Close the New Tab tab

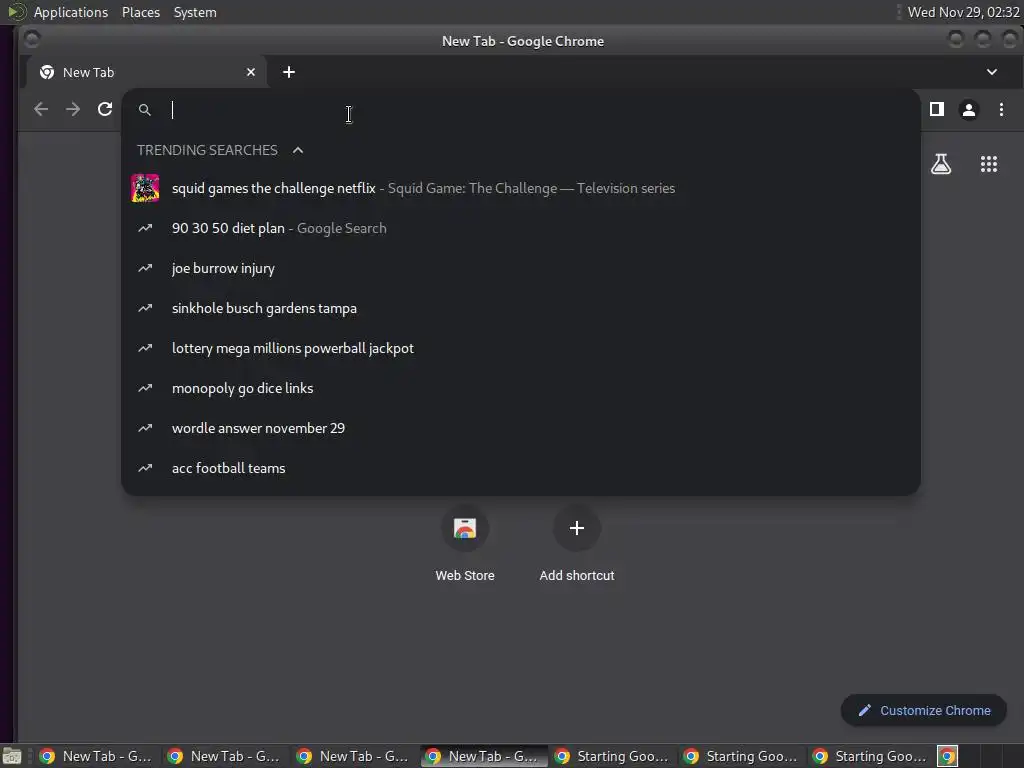click(251, 72)
